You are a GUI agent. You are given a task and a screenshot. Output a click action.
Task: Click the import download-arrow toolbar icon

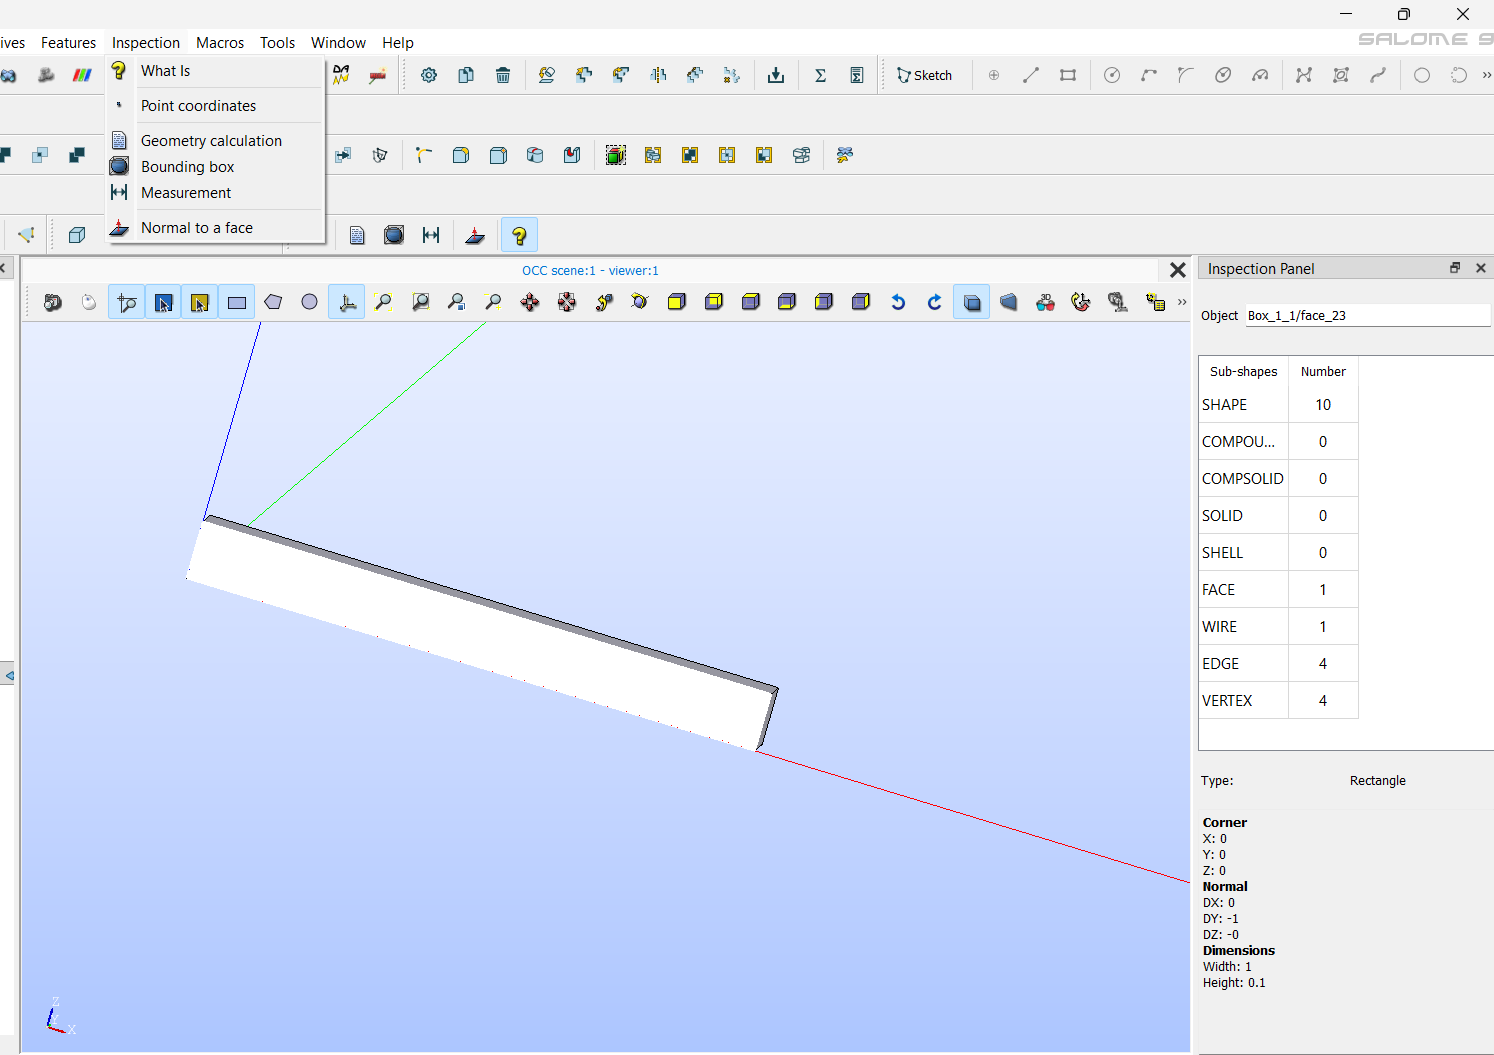pyautogui.click(x=776, y=75)
